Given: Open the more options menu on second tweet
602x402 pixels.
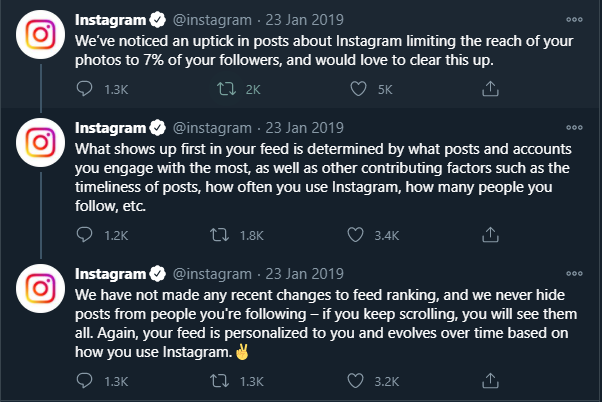Looking at the screenshot, I should point(573,127).
